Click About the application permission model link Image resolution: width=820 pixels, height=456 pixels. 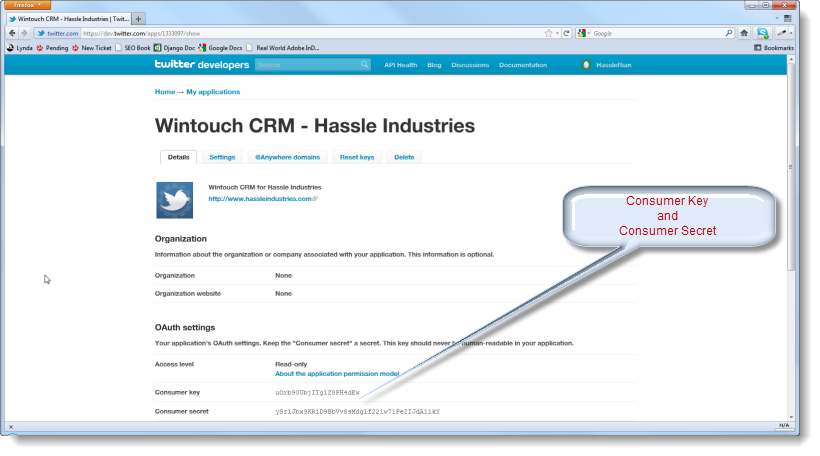(x=337, y=373)
